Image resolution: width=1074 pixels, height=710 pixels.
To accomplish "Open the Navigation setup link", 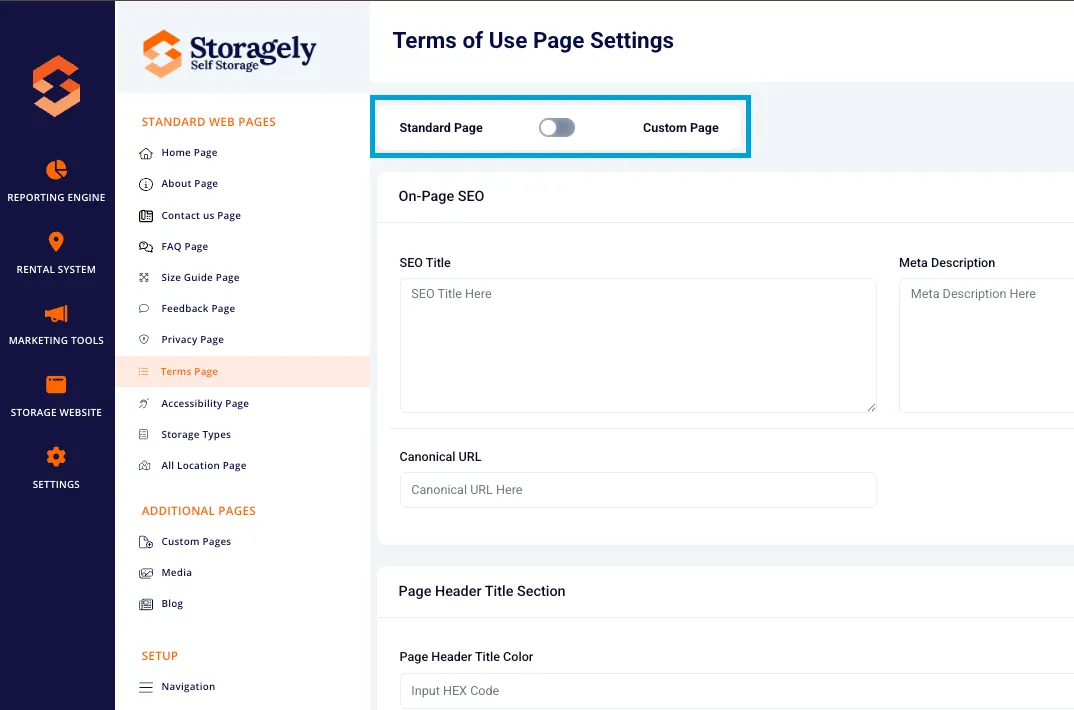I will click(188, 687).
